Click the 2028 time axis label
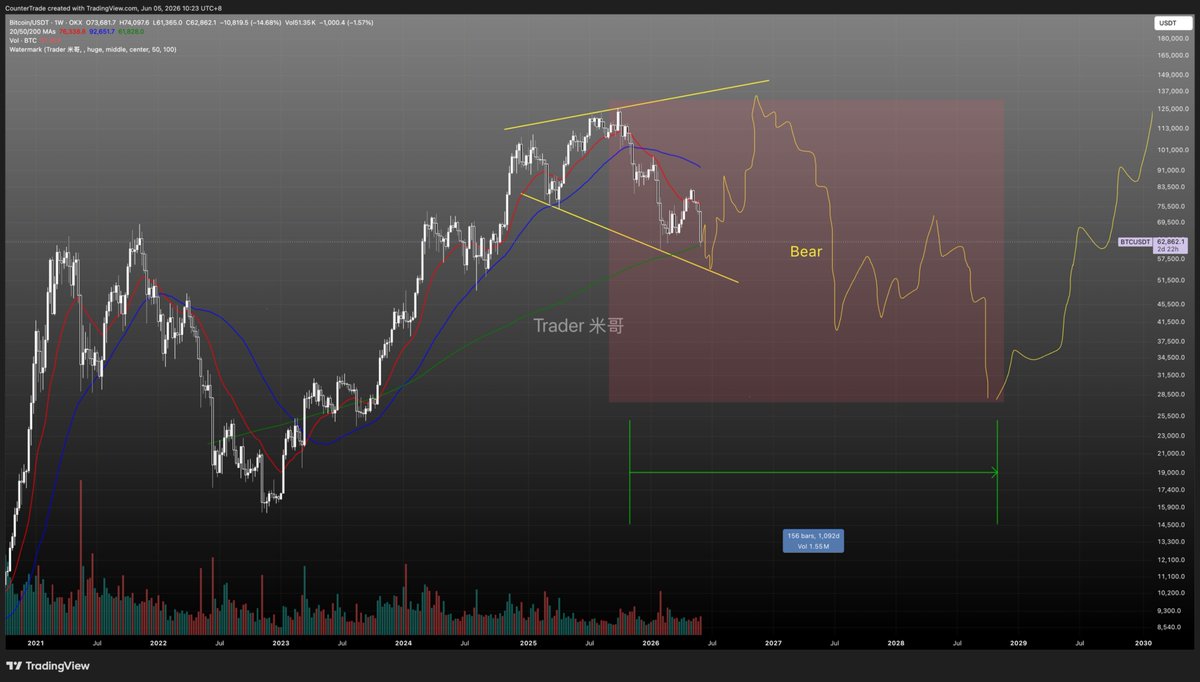The height and width of the screenshot is (682, 1200). [896, 645]
